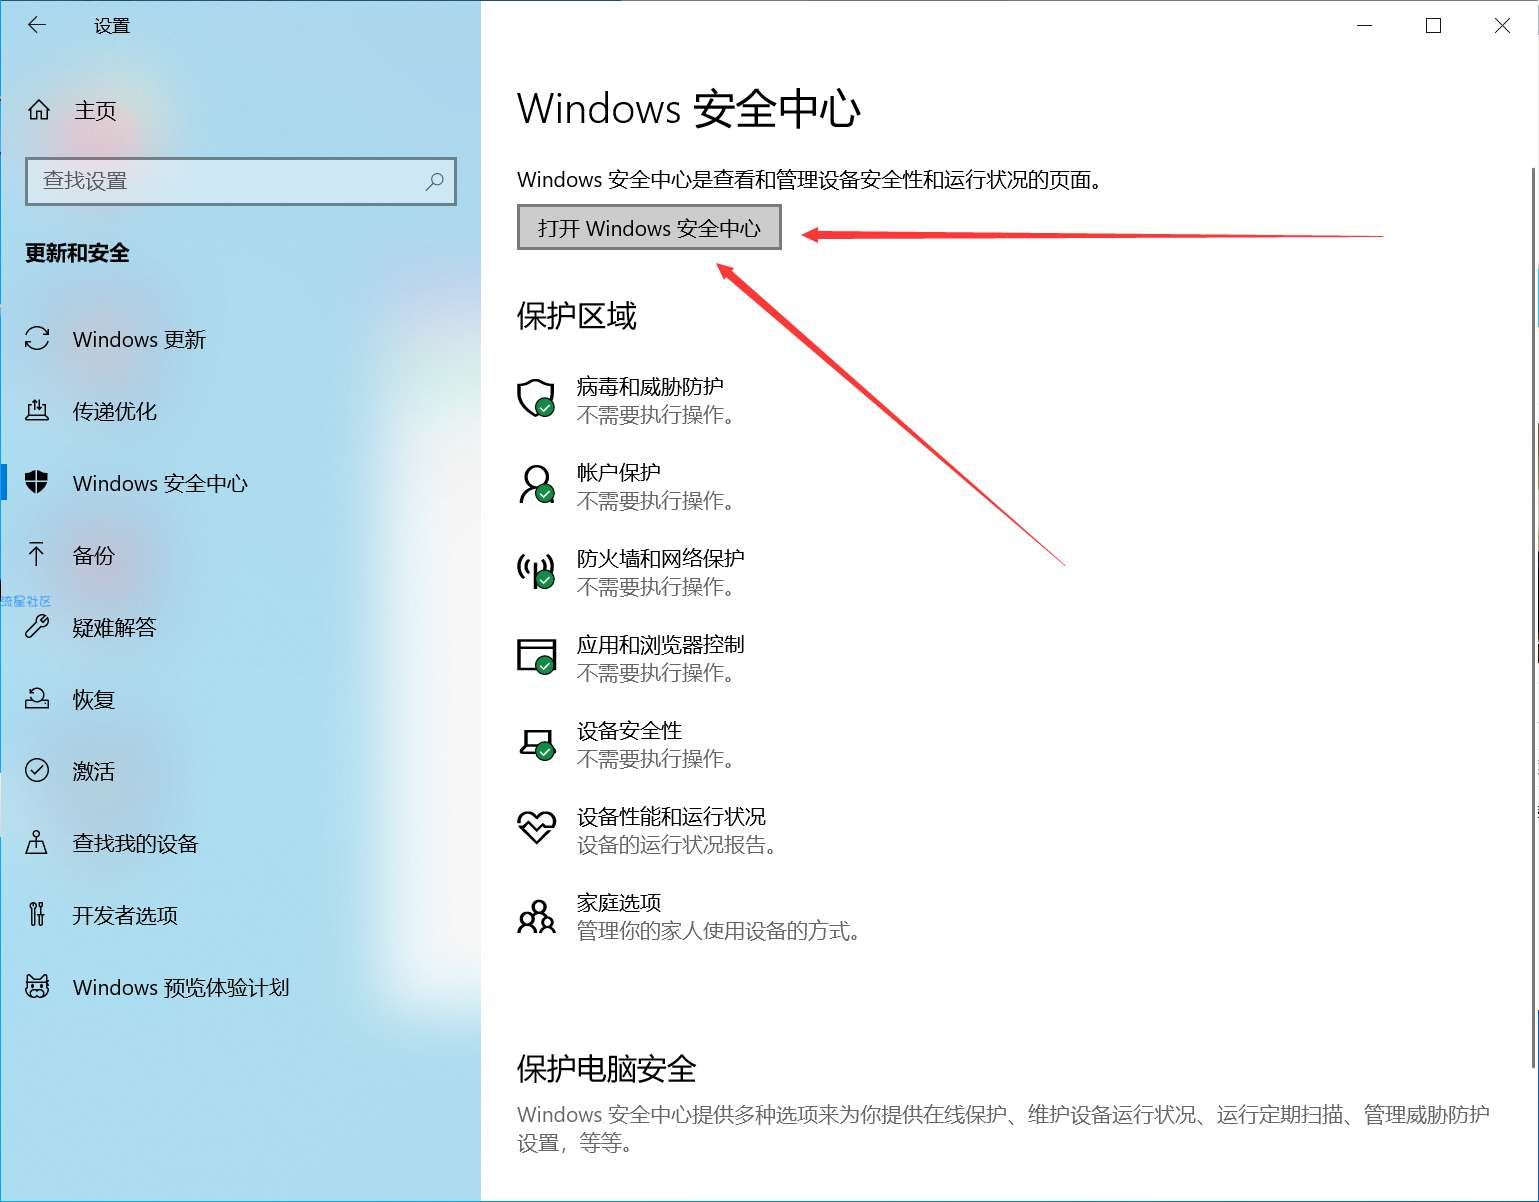
Task: Click the 疑难解答 wrench icon
Action: (37, 627)
